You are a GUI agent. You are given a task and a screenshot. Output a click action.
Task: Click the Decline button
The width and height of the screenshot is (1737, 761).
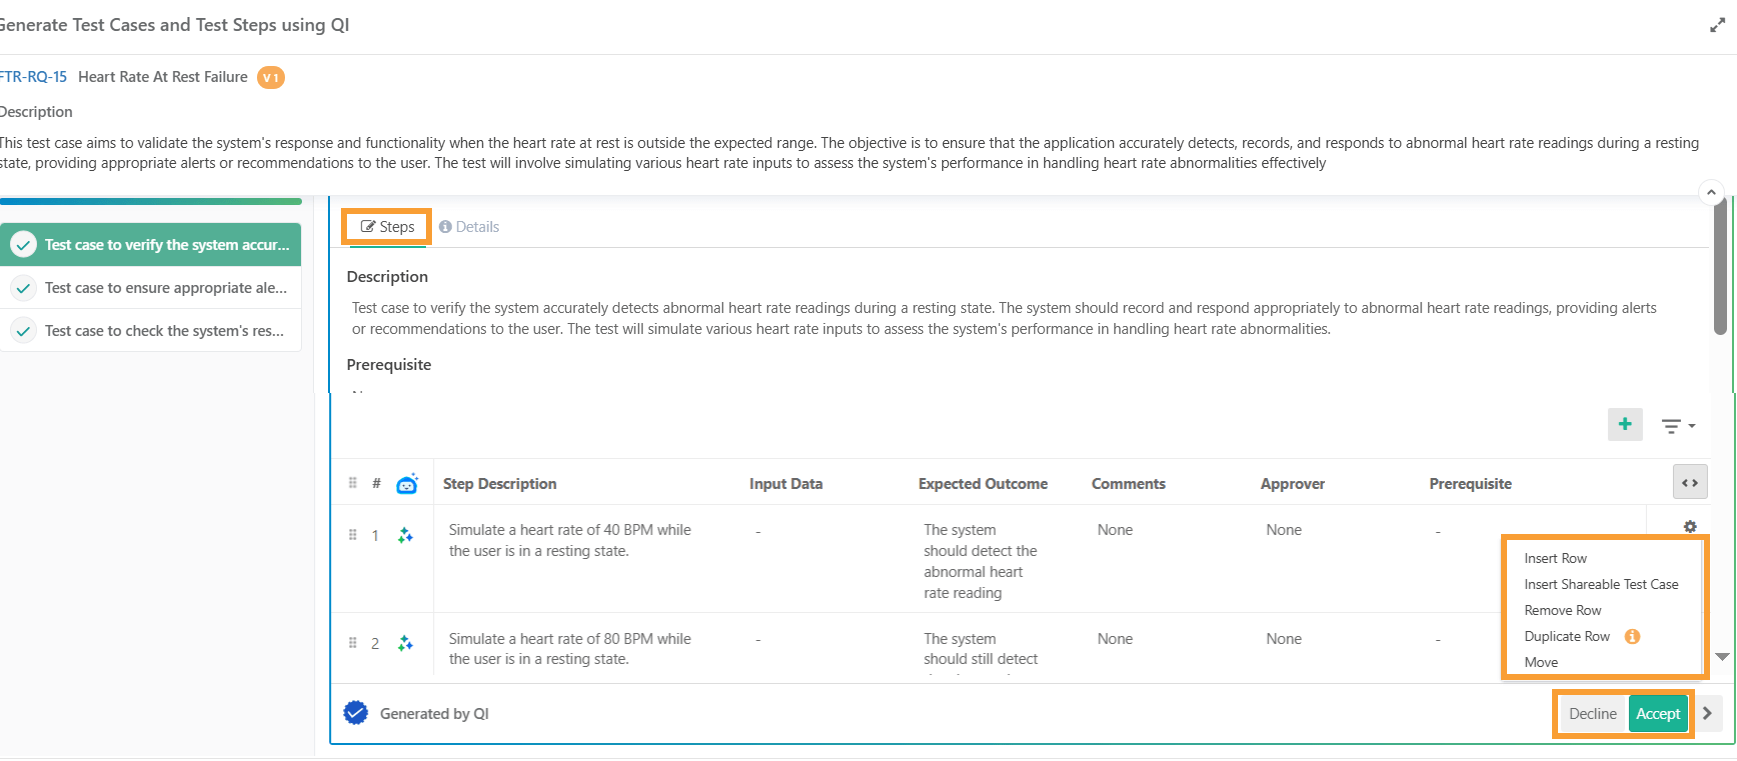click(x=1592, y=714)
